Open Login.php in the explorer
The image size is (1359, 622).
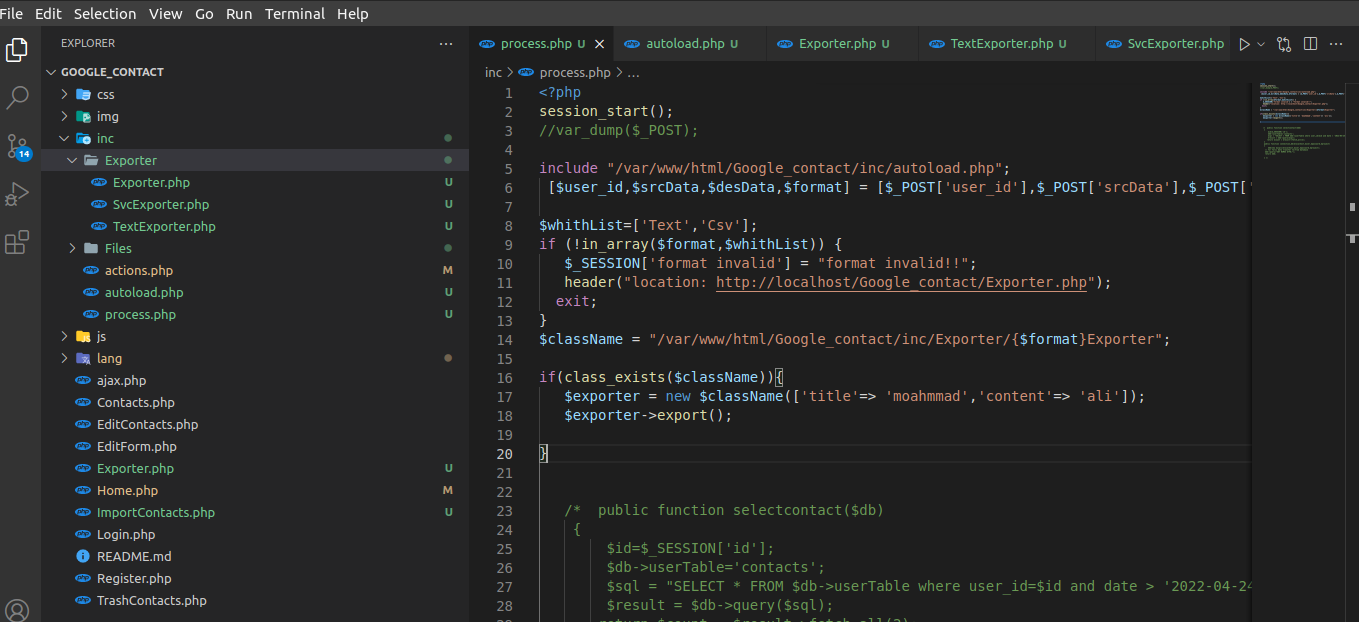(x=255, y=534)
